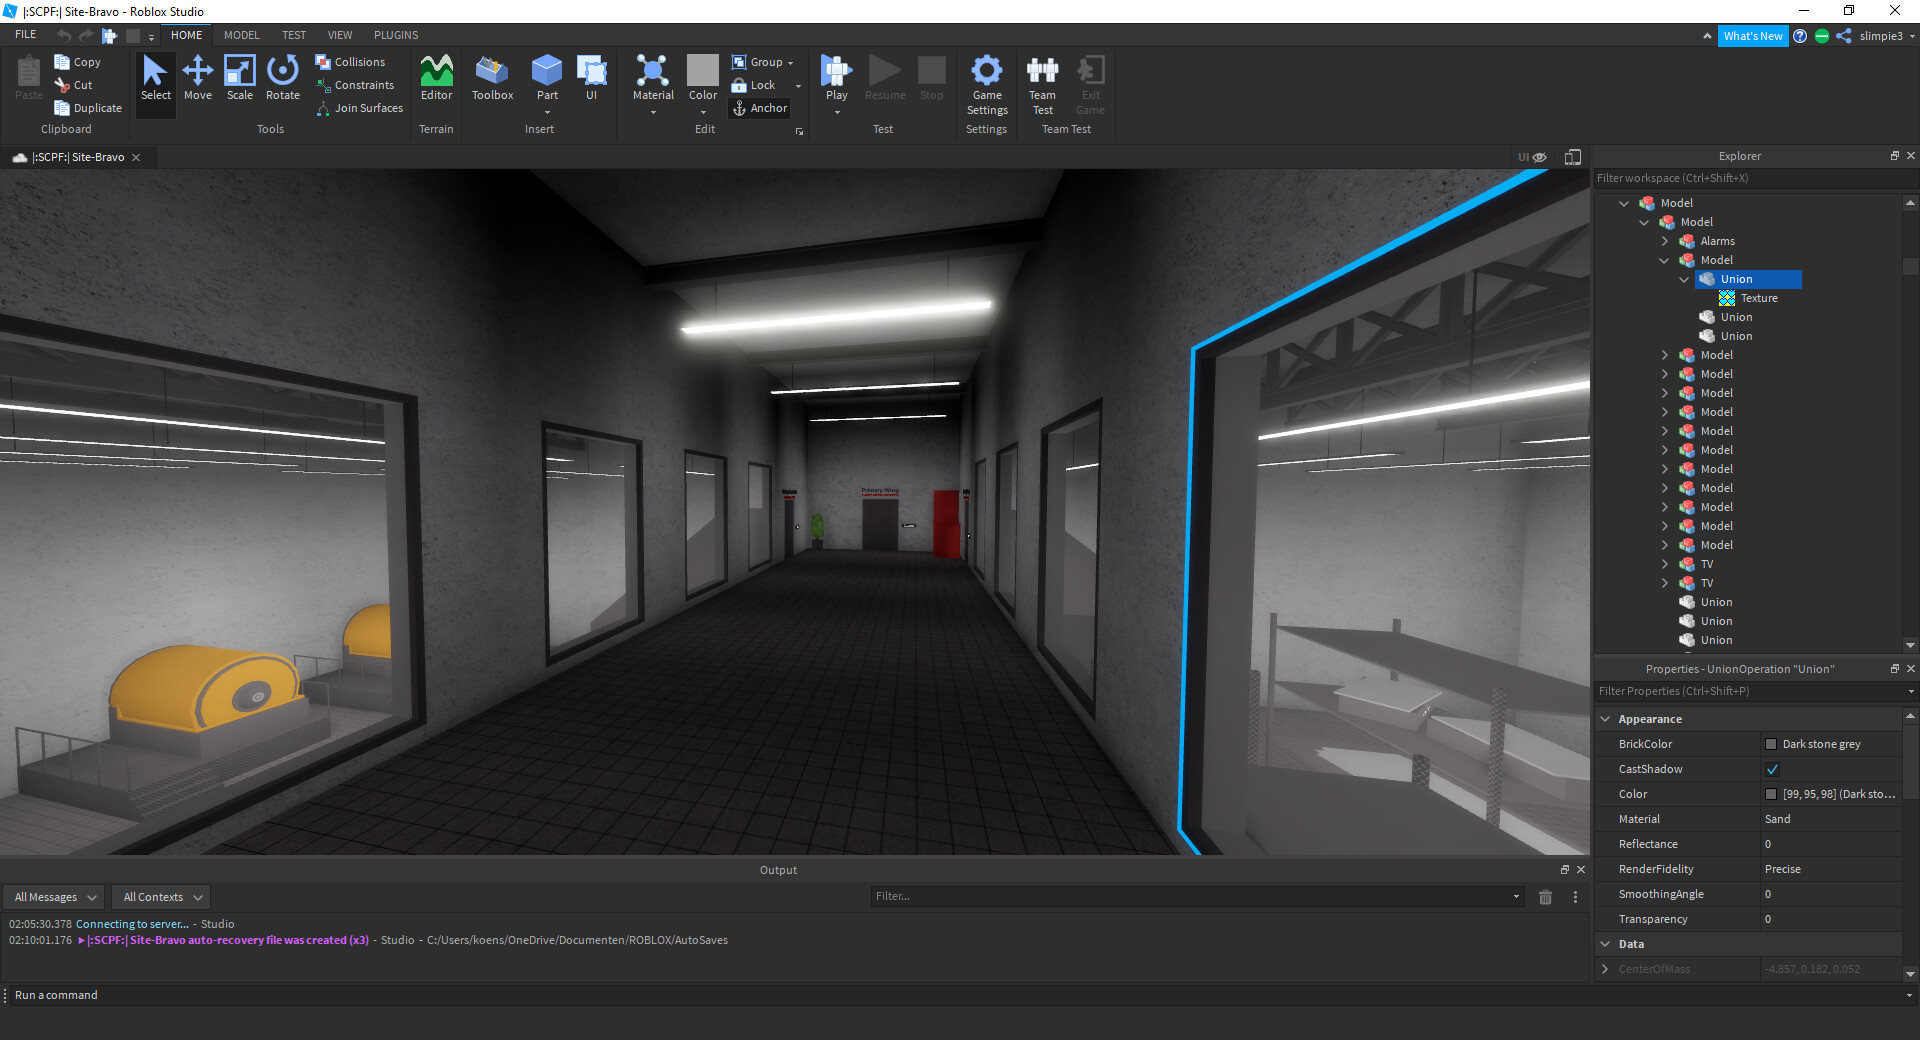Open the Toolbox
1920x1040 pixels.
point(492,80)
